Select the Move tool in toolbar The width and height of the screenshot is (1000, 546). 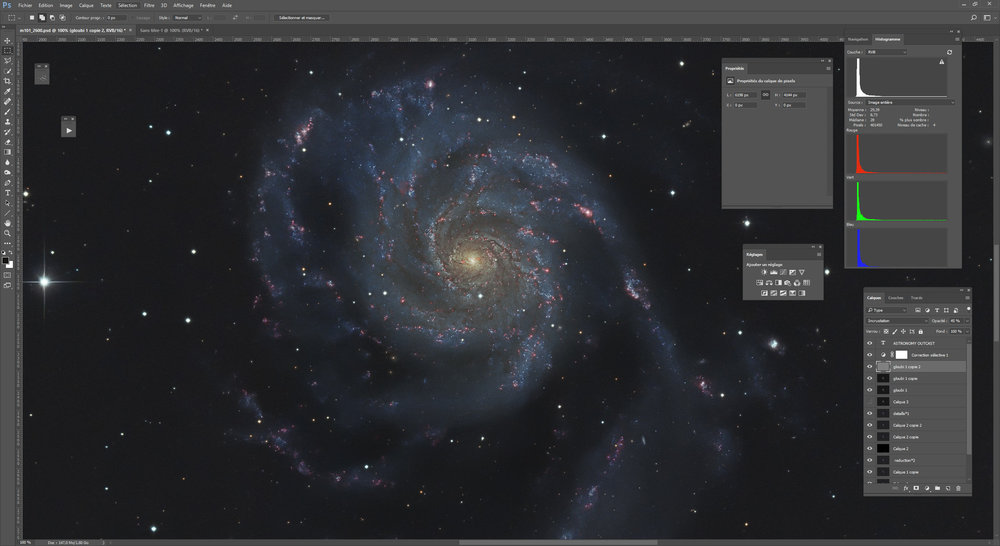coord(7,40)
